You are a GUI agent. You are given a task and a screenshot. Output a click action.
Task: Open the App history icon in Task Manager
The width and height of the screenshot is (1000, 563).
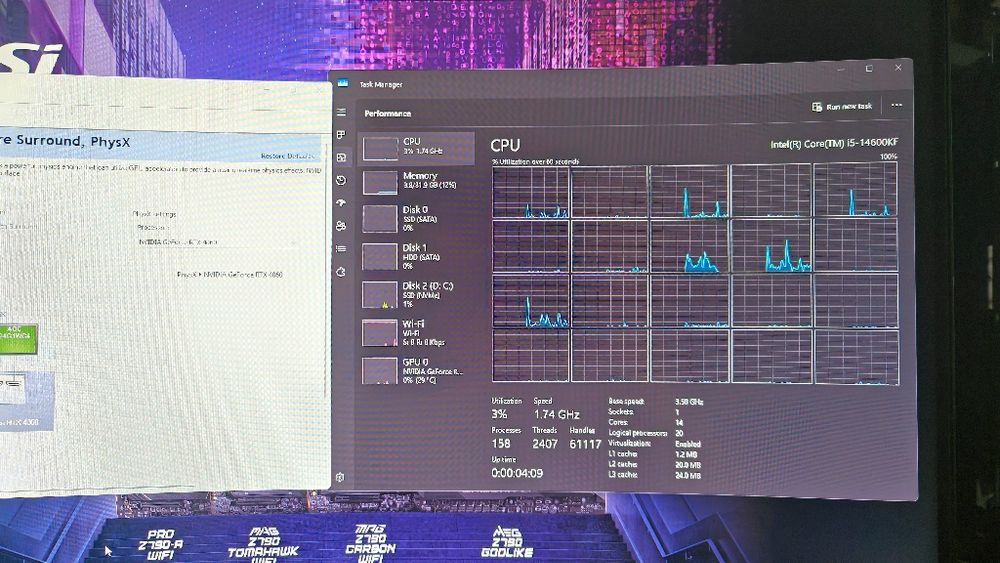point(341,180)
